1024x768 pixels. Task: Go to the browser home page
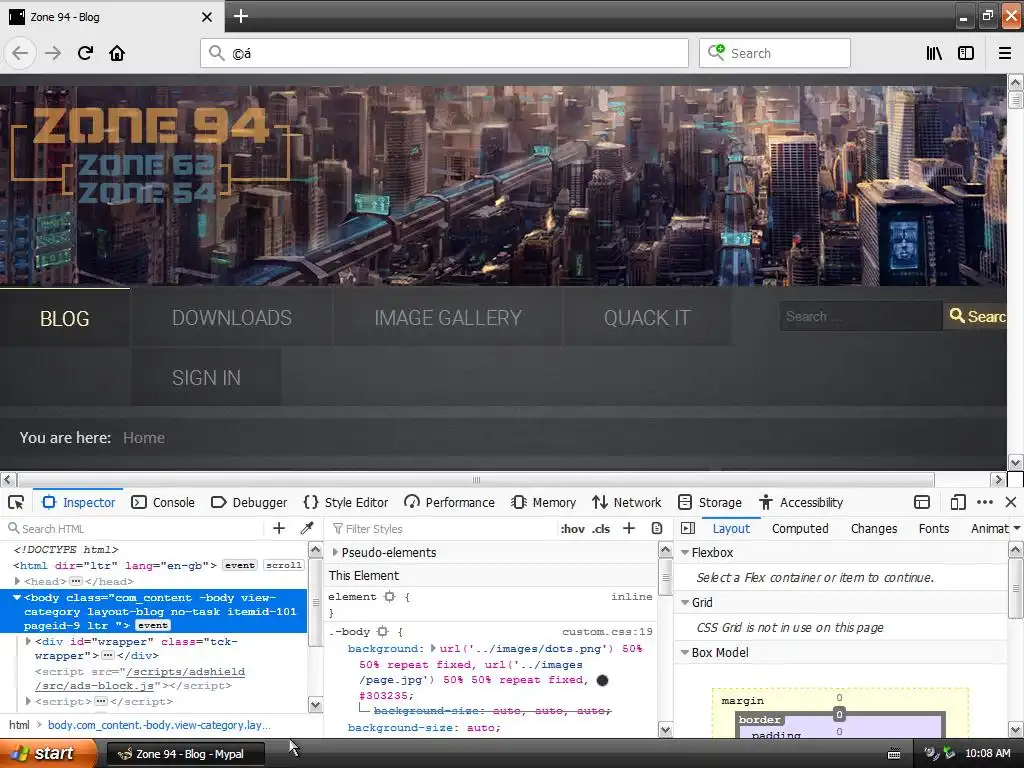117,53
